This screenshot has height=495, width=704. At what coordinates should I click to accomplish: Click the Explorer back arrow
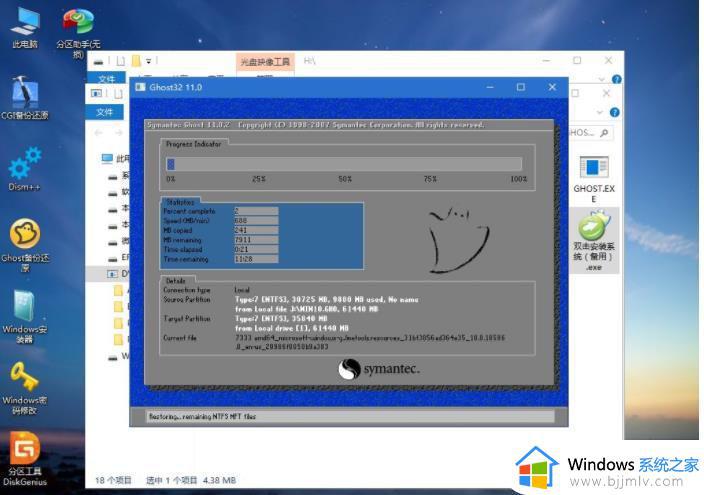[99, 133]
